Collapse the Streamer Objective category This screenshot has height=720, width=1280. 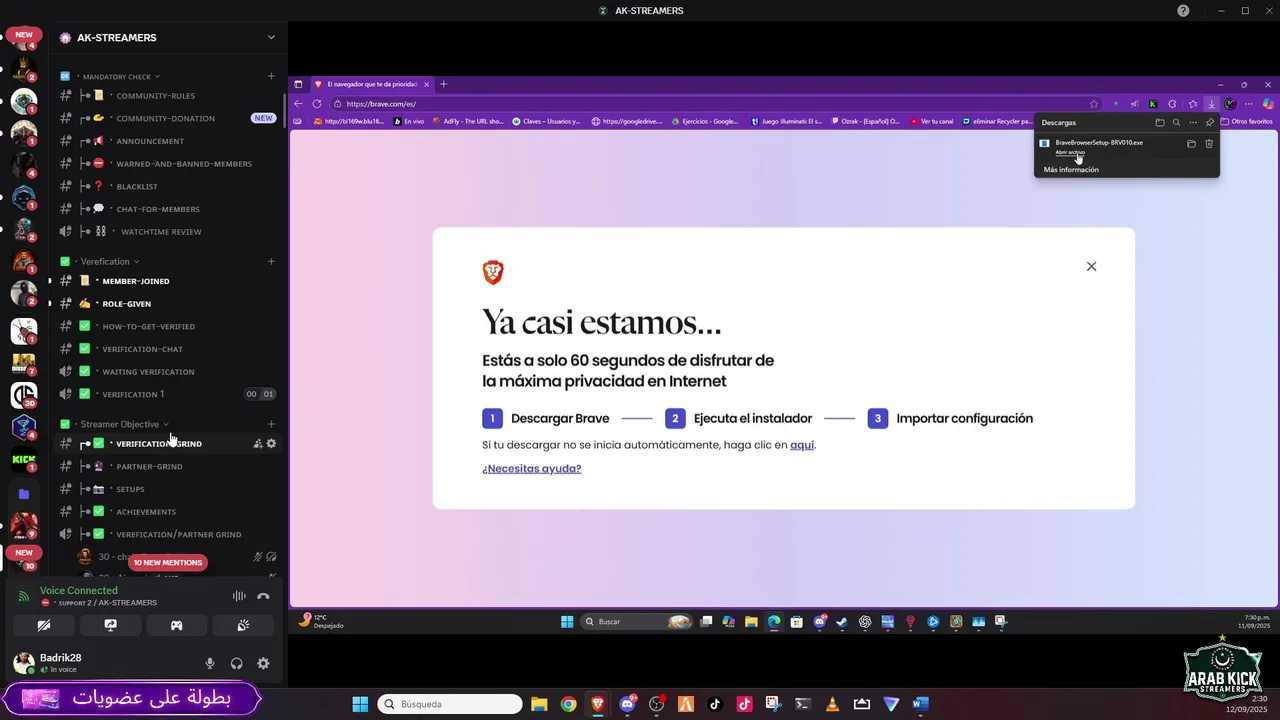(125, 424)
